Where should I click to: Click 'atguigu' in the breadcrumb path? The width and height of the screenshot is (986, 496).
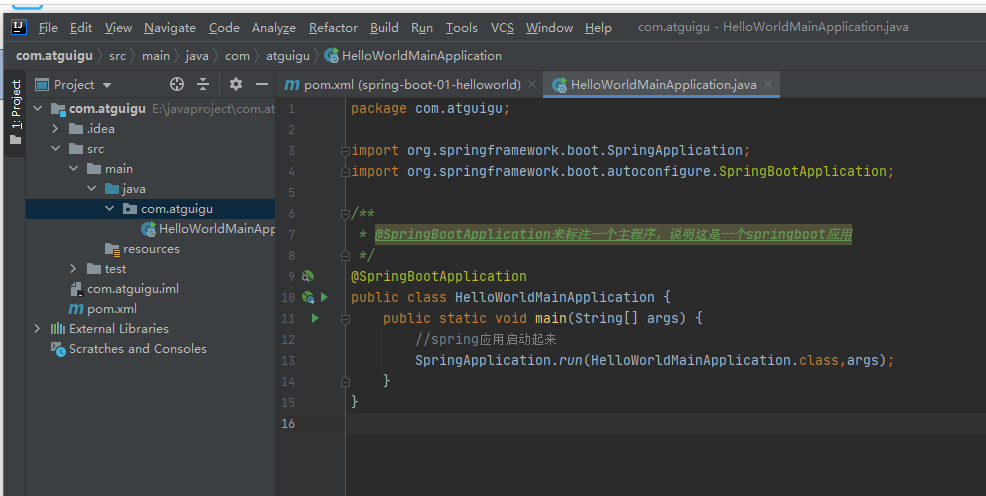pyautogui.click(x=287, y=56)
